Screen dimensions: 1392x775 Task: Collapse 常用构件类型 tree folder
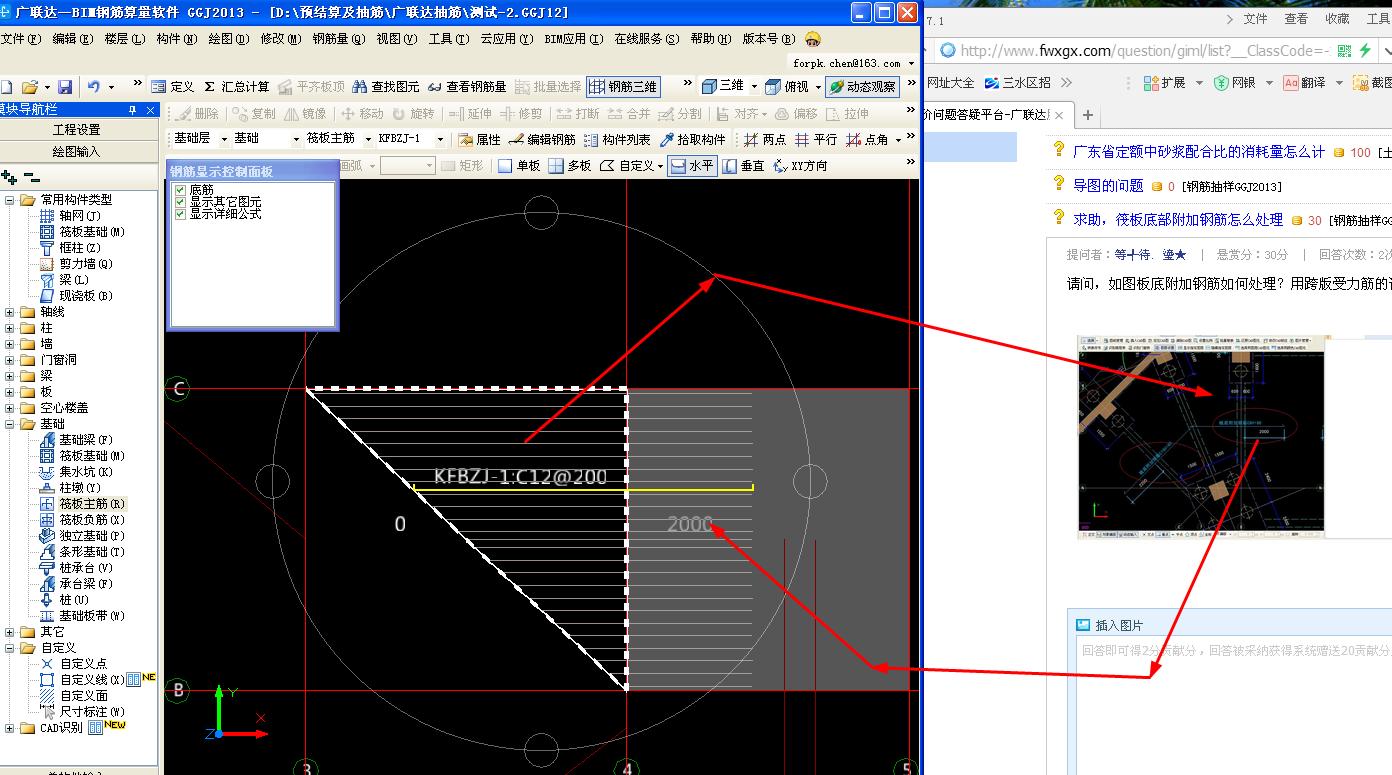pyautogui.click(x=11, y=200)
